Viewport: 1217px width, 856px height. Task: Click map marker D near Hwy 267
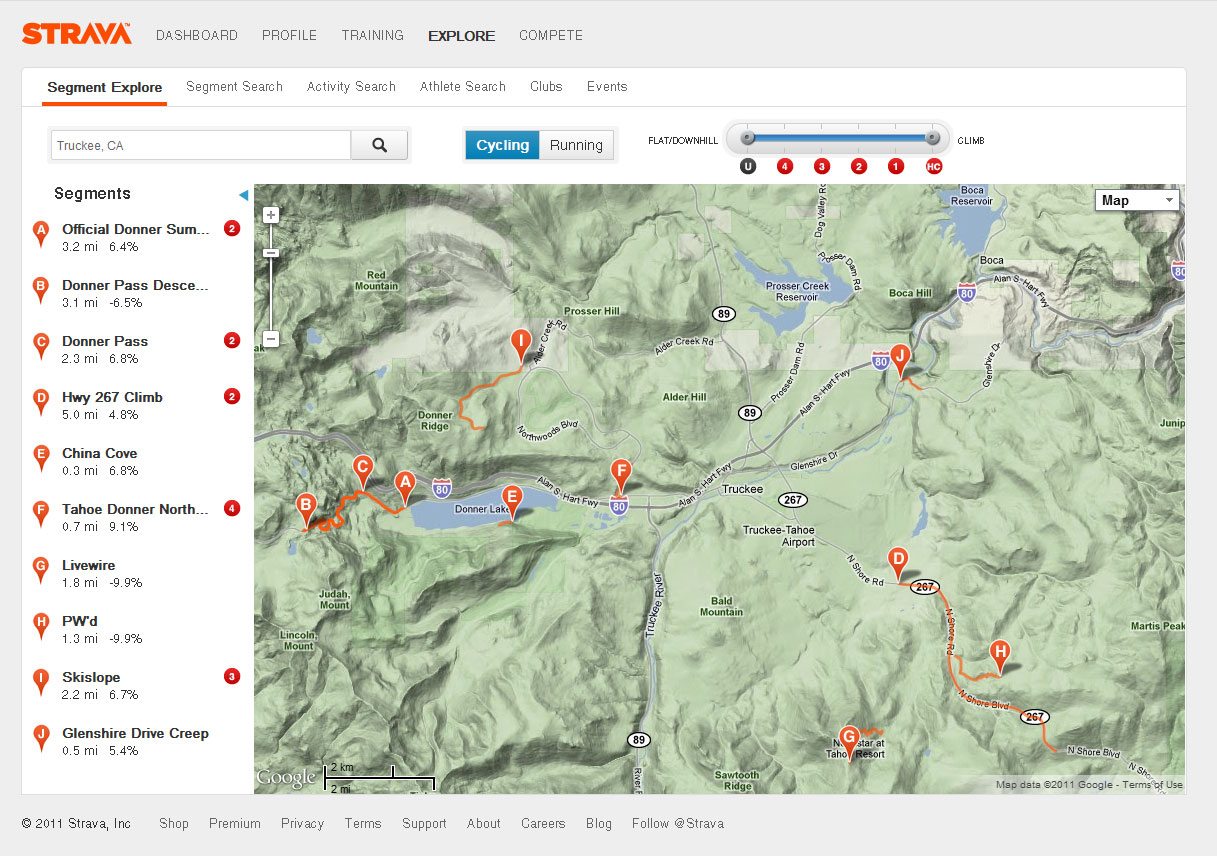pos(898,563)
